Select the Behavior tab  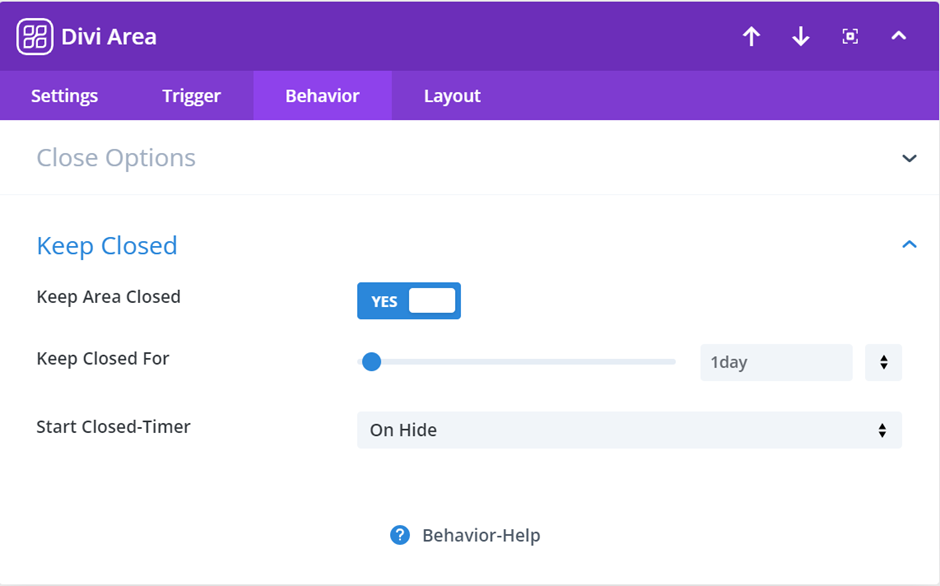click(323, 96)
